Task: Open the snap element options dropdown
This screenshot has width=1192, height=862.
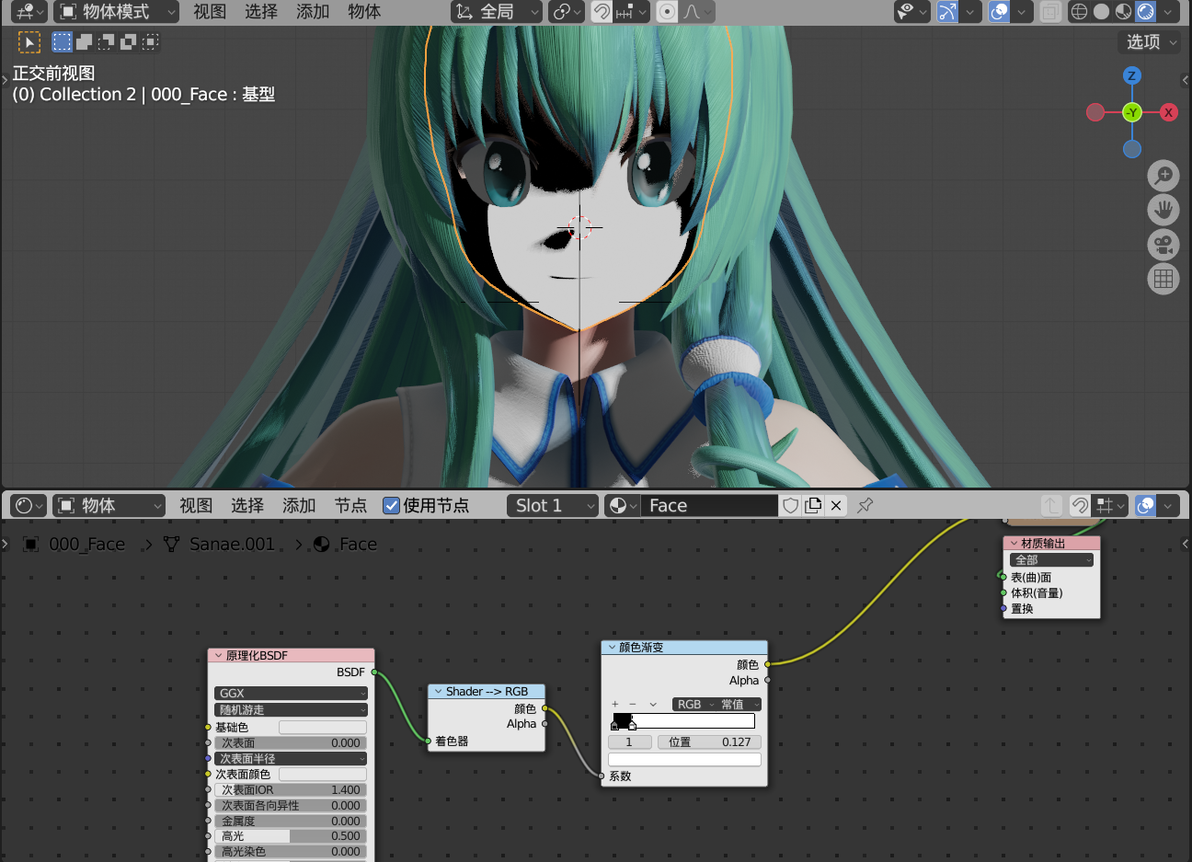Action: pos(631,11)
